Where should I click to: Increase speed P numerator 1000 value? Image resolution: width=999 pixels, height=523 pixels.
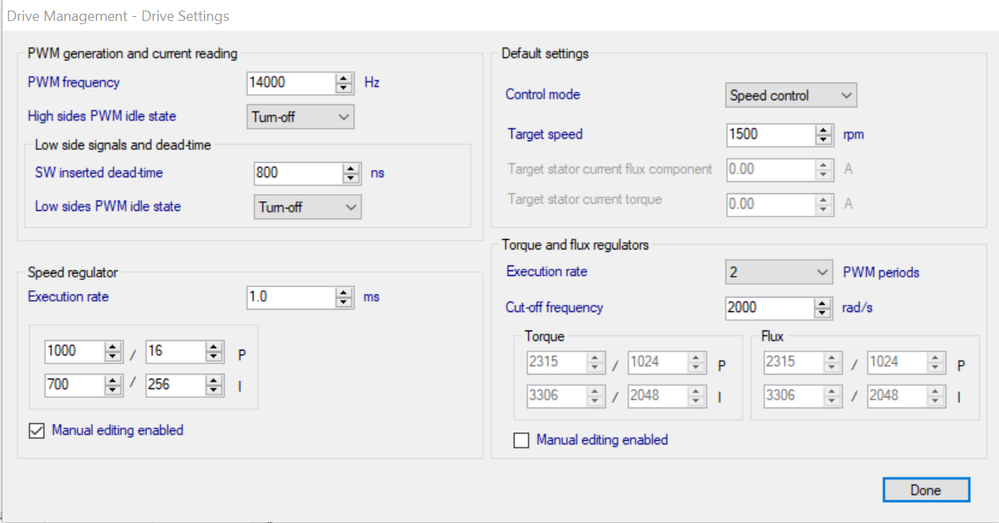tap(113, 347)
